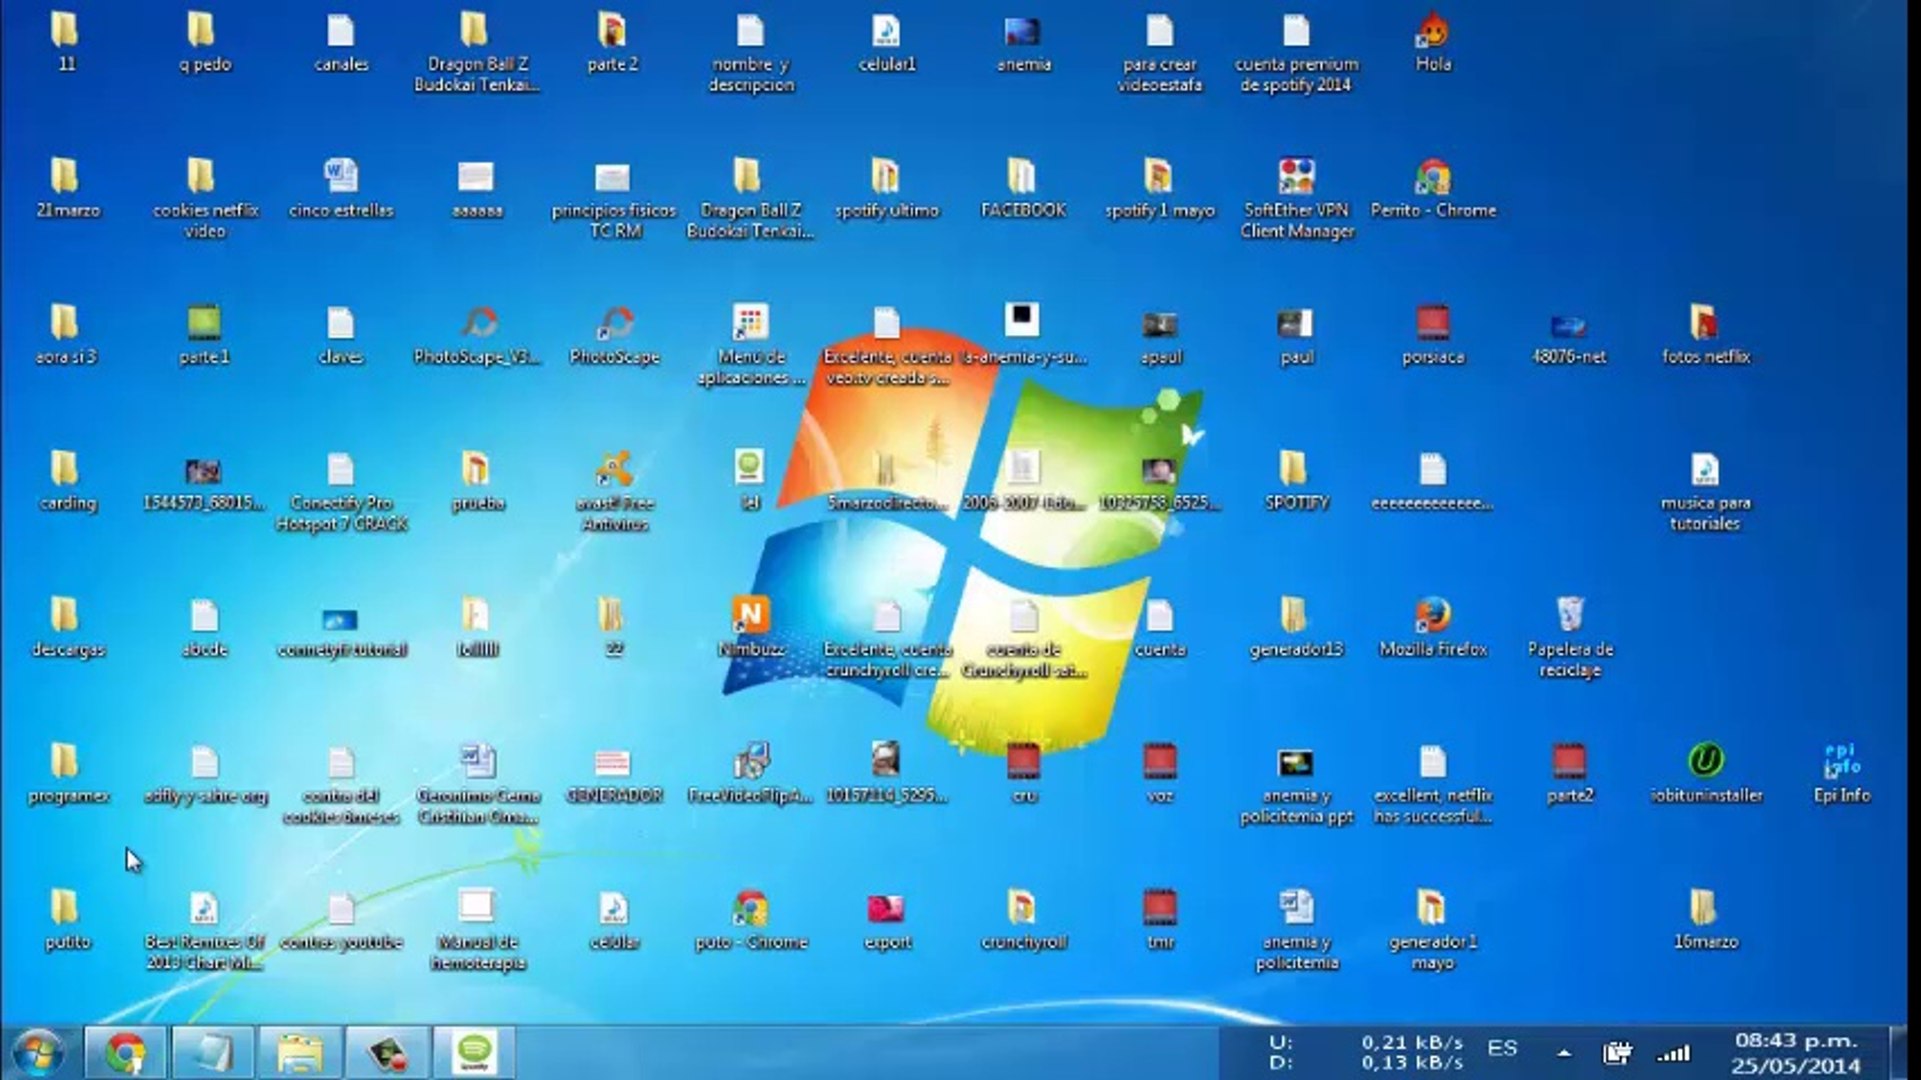Select the Hola desktop shortcut
Viewport: 1921px width, 1080px height.
(1433, 42)
